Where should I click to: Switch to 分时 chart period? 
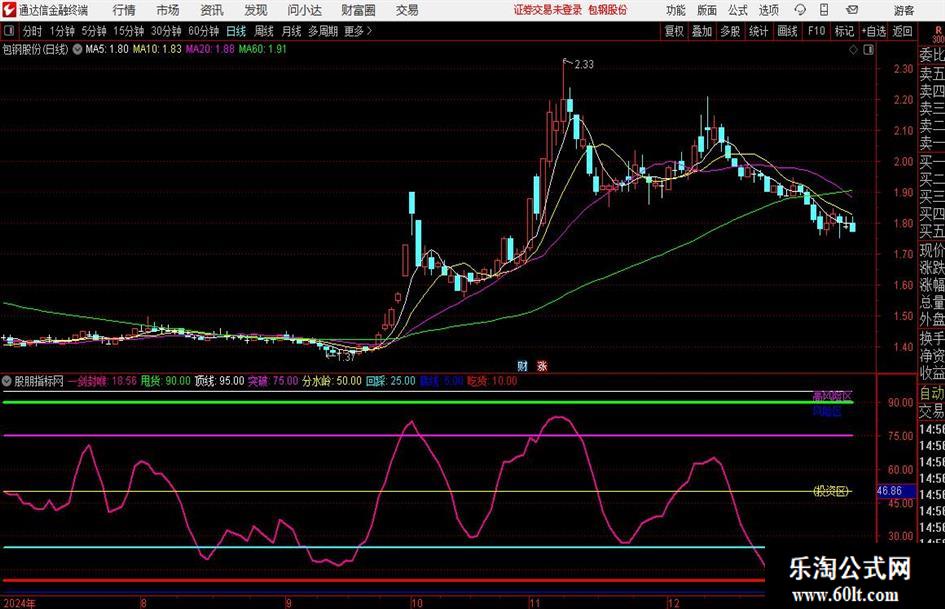[x=33, y=31]
